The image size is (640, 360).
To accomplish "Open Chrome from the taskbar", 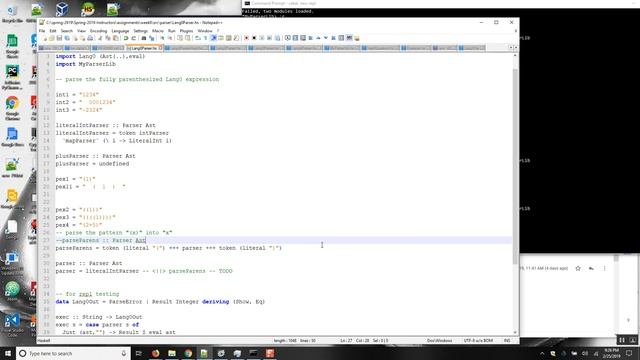I will (188, 353).
